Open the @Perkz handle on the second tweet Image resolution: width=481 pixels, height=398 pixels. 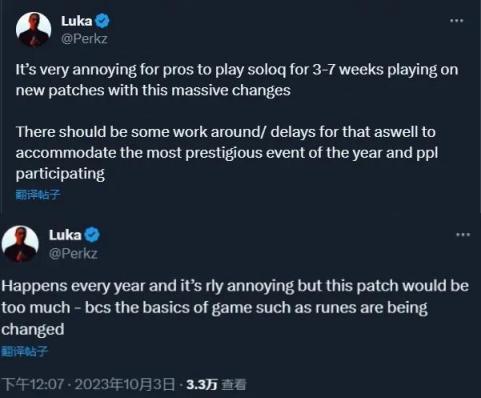pos(73,254)
